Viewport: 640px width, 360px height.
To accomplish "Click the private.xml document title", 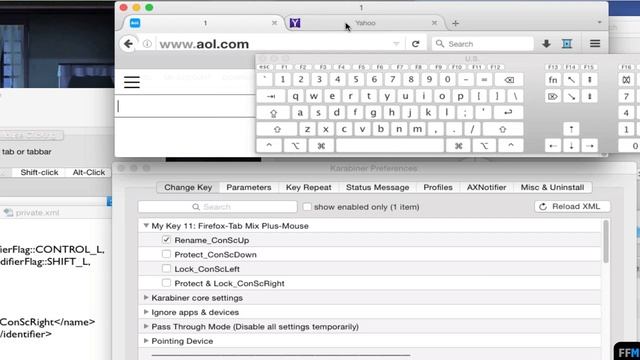I will click(37, 213).
